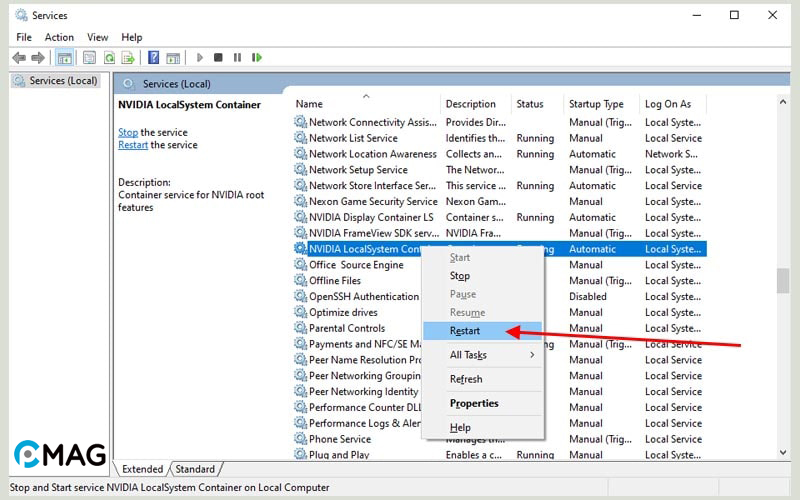Choose Restart in the context menu
The width and height of the screenshot is (800, 500).
pyautogui.click(x=482, y=331)
